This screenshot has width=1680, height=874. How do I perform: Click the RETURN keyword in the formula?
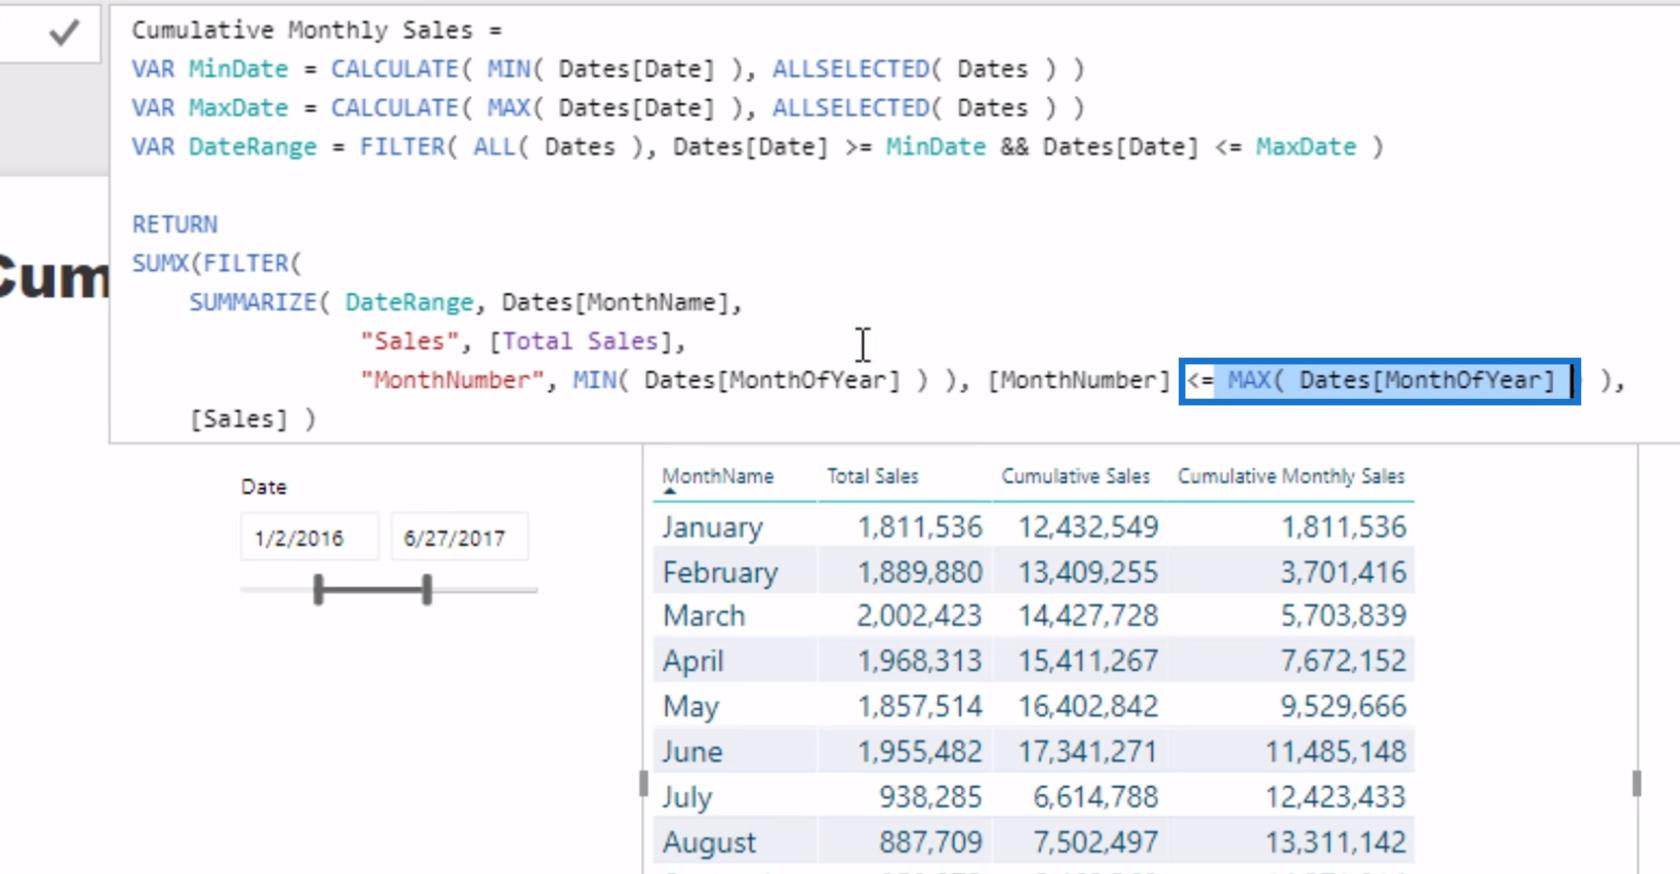(x=175, y=224)
